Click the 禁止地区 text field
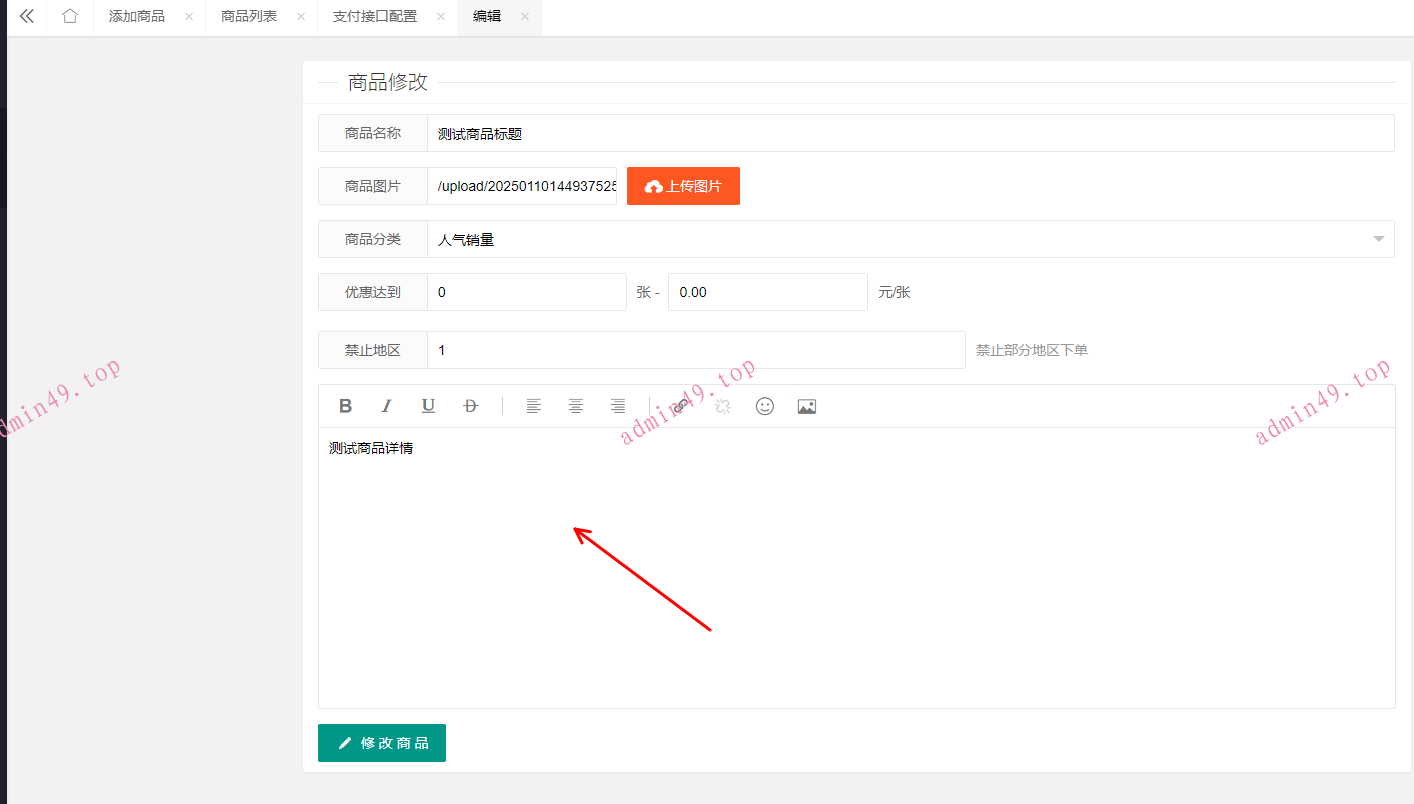 pyautogui.click(x=696, y=350)
